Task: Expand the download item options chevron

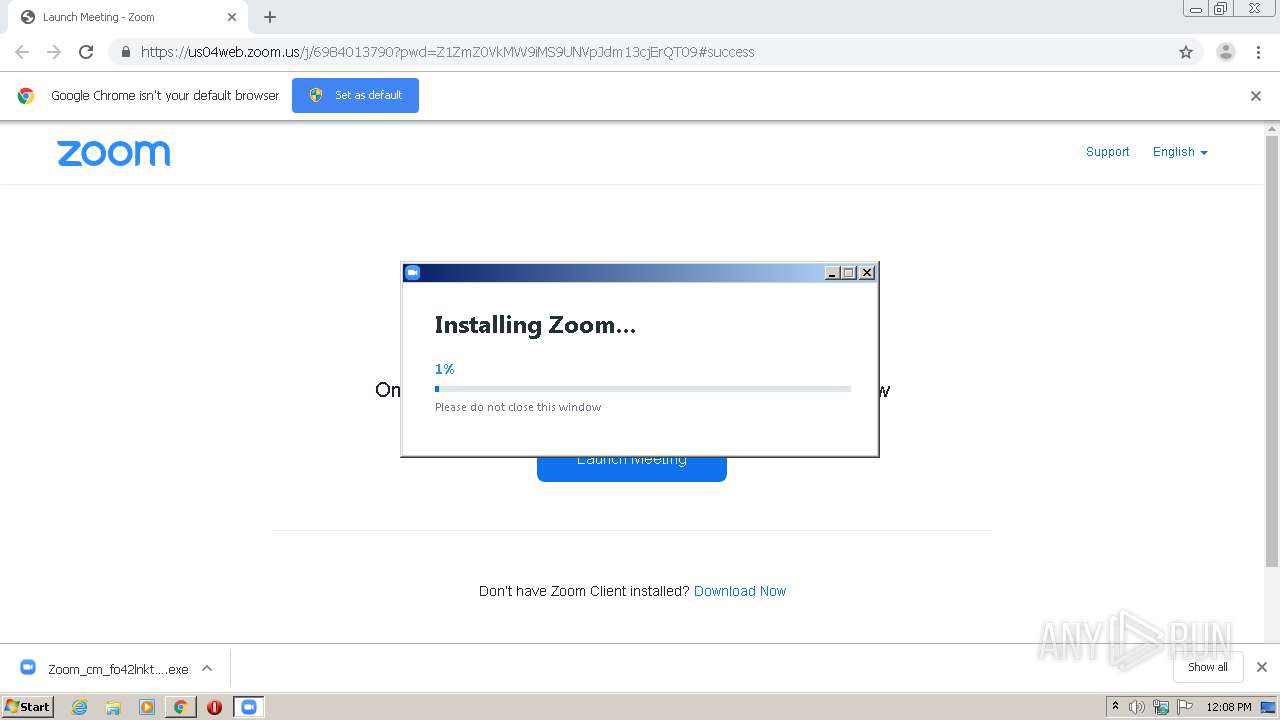Action: [x=207, y=668]
